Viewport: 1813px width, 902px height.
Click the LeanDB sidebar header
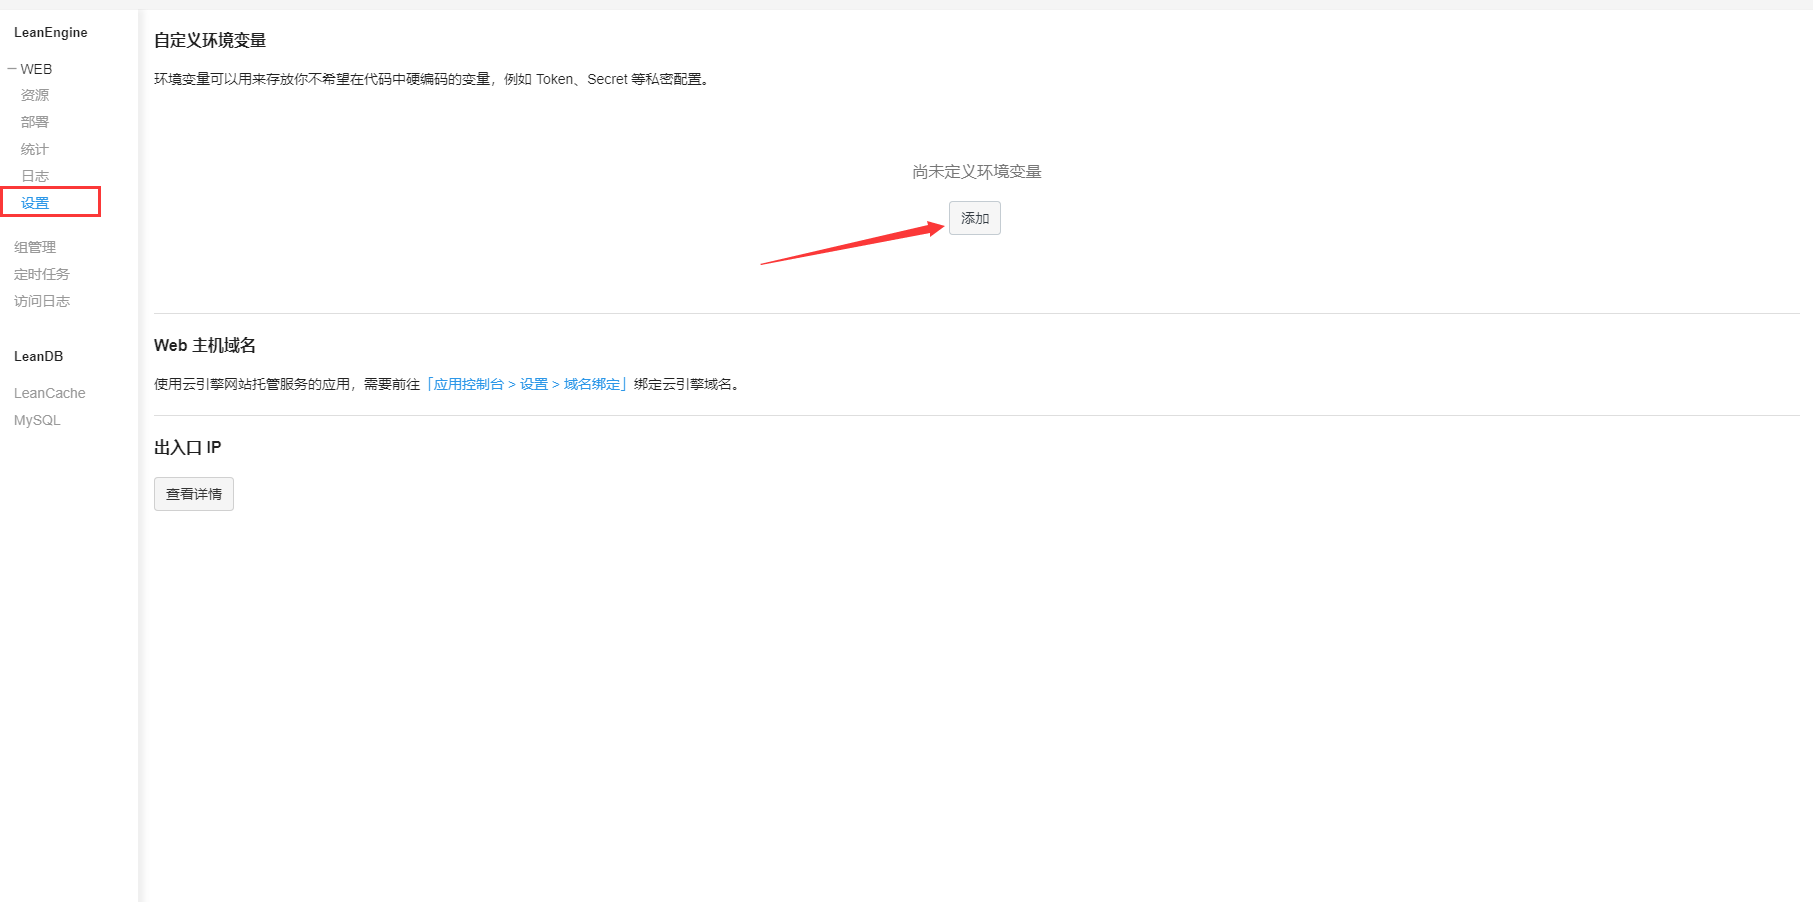(39, 356)
